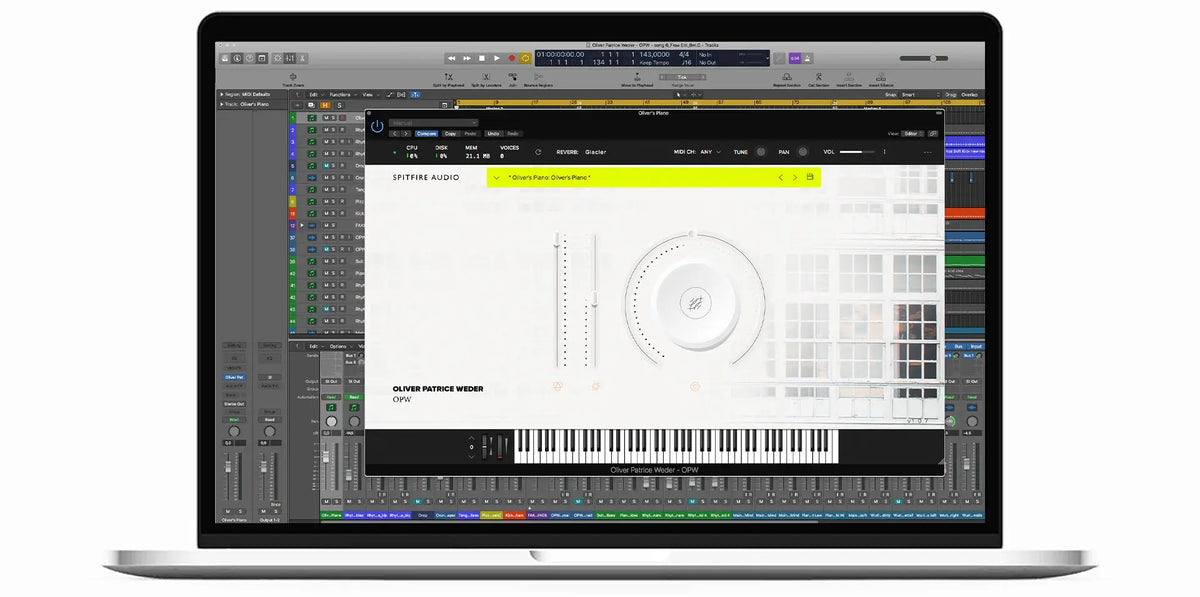The height and width of the screenshot is (597, 1200).
Task: Click the refresh icon beside VOICES
Action: click(538, 152)
